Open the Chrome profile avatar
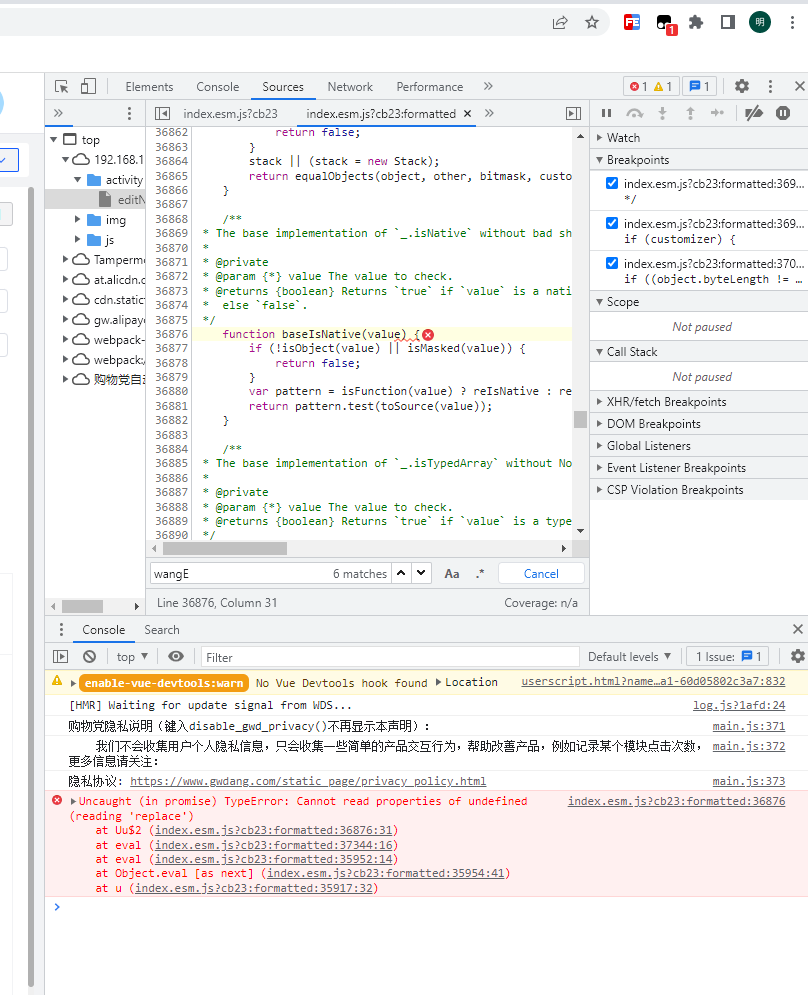 (x=760, y=23)
